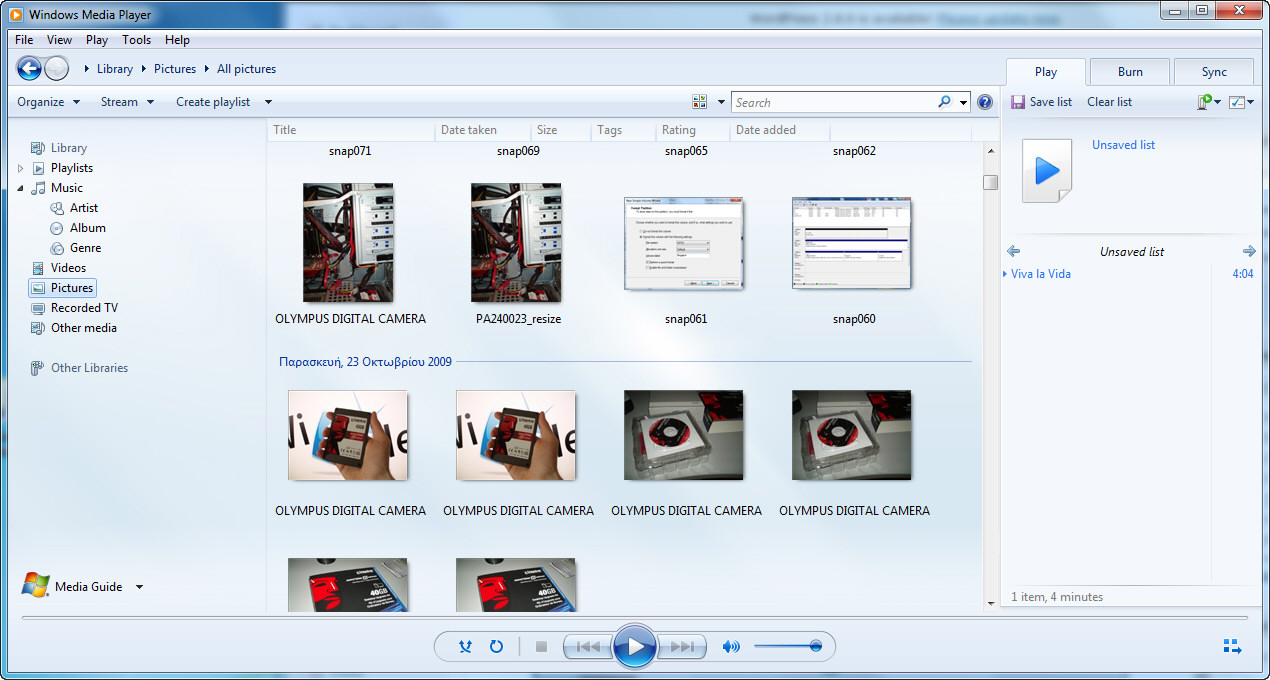Open the Genre view under Music
Image resolution: width=1270 pixels, height=680 pixels.
tap(85, 248)
